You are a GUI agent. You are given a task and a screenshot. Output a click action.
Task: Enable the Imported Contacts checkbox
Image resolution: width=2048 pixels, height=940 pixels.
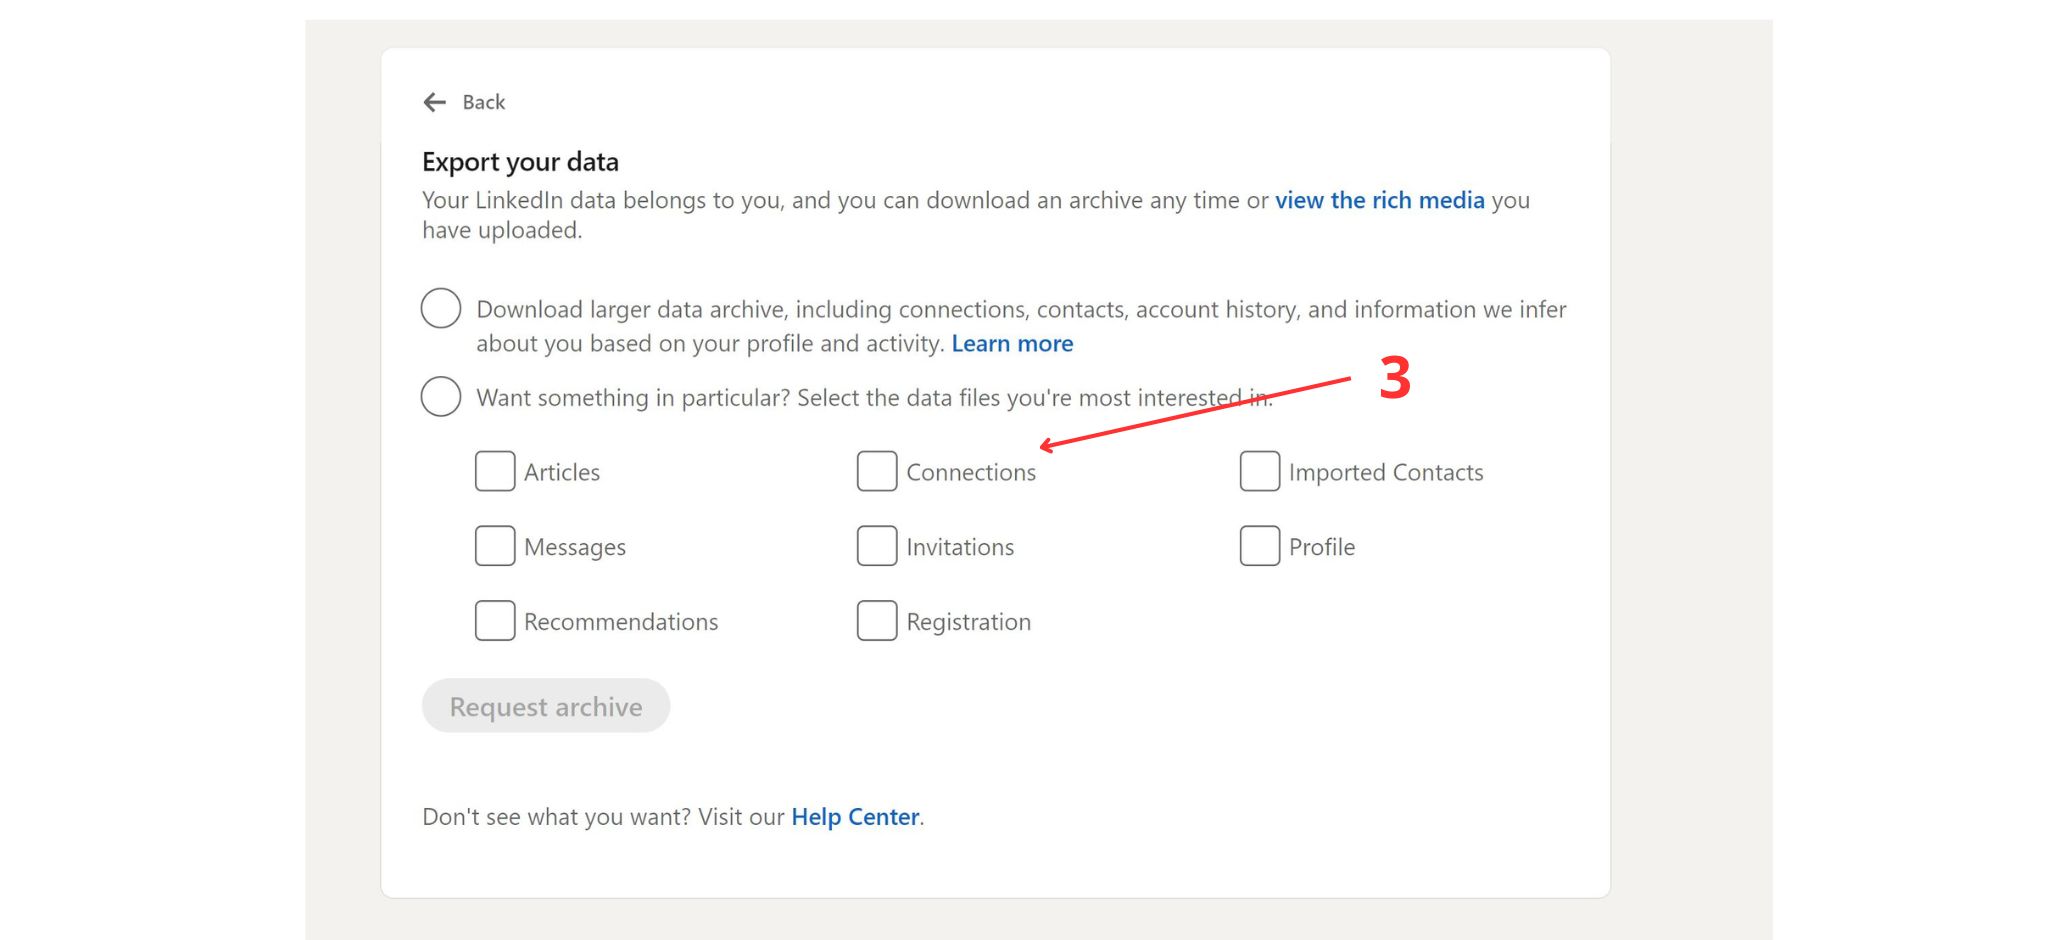(1260, 471)
